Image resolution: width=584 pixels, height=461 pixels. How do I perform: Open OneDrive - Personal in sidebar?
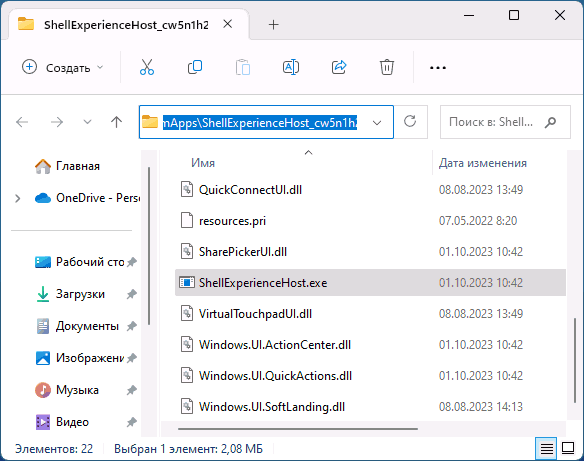point(88,198)
